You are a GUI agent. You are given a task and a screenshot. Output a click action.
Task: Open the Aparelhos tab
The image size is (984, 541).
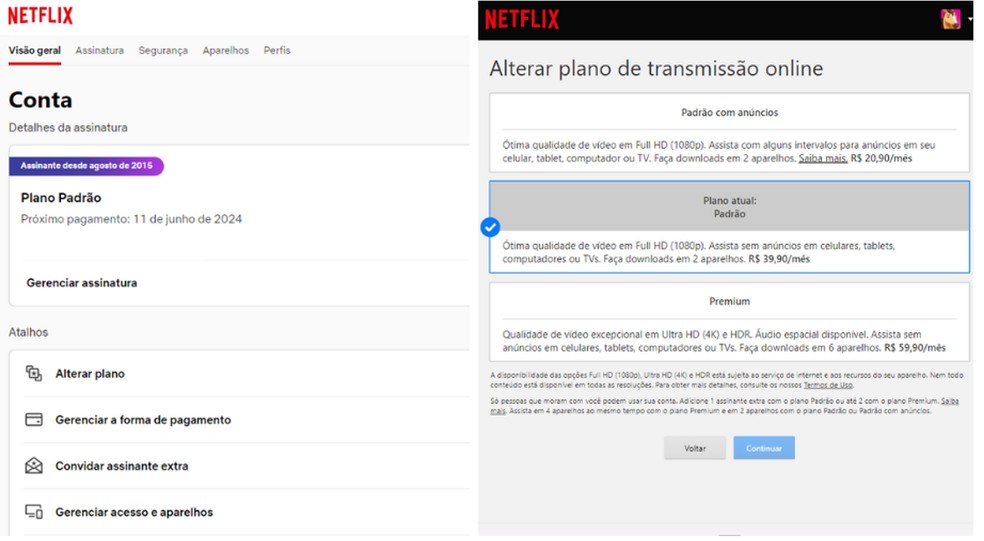(226, 50)
